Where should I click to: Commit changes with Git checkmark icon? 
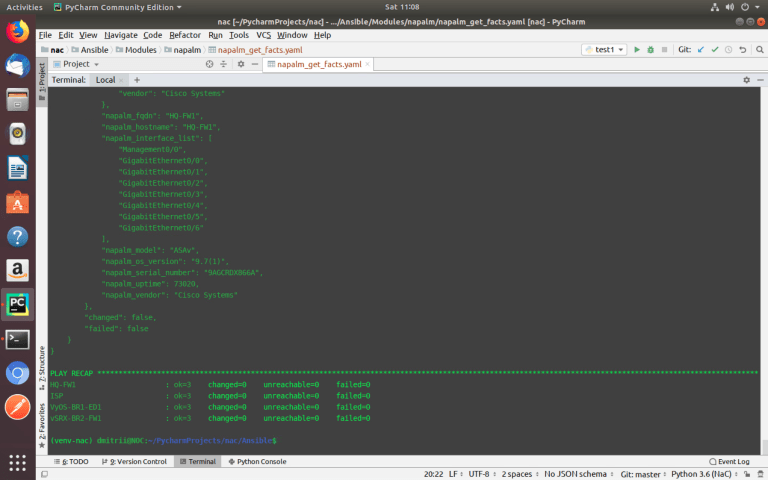pyautogui.click(x=714, y=49)
